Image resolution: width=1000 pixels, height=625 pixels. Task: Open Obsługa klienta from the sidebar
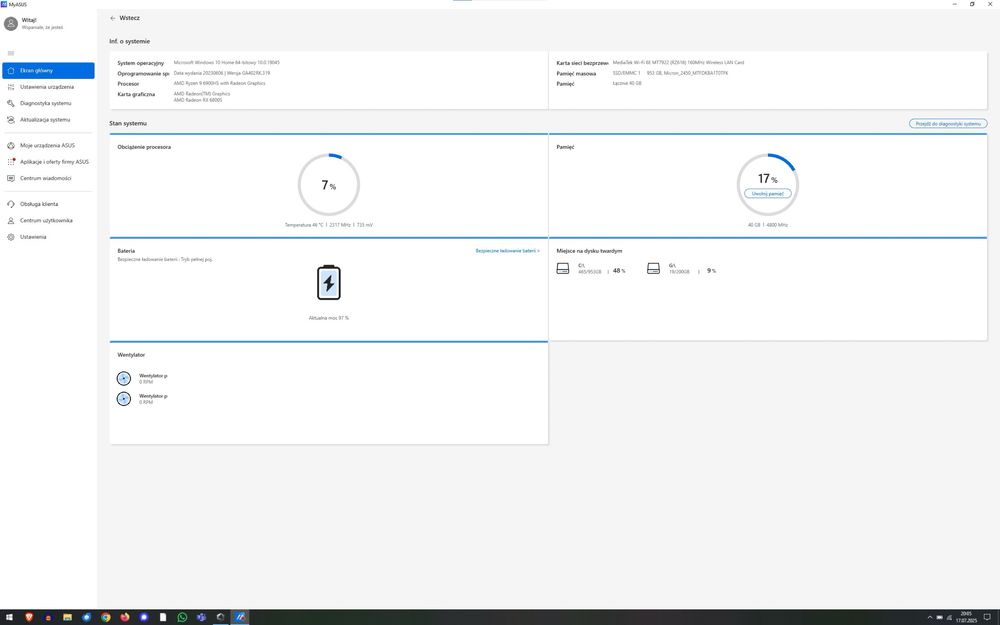click(48, 204)
